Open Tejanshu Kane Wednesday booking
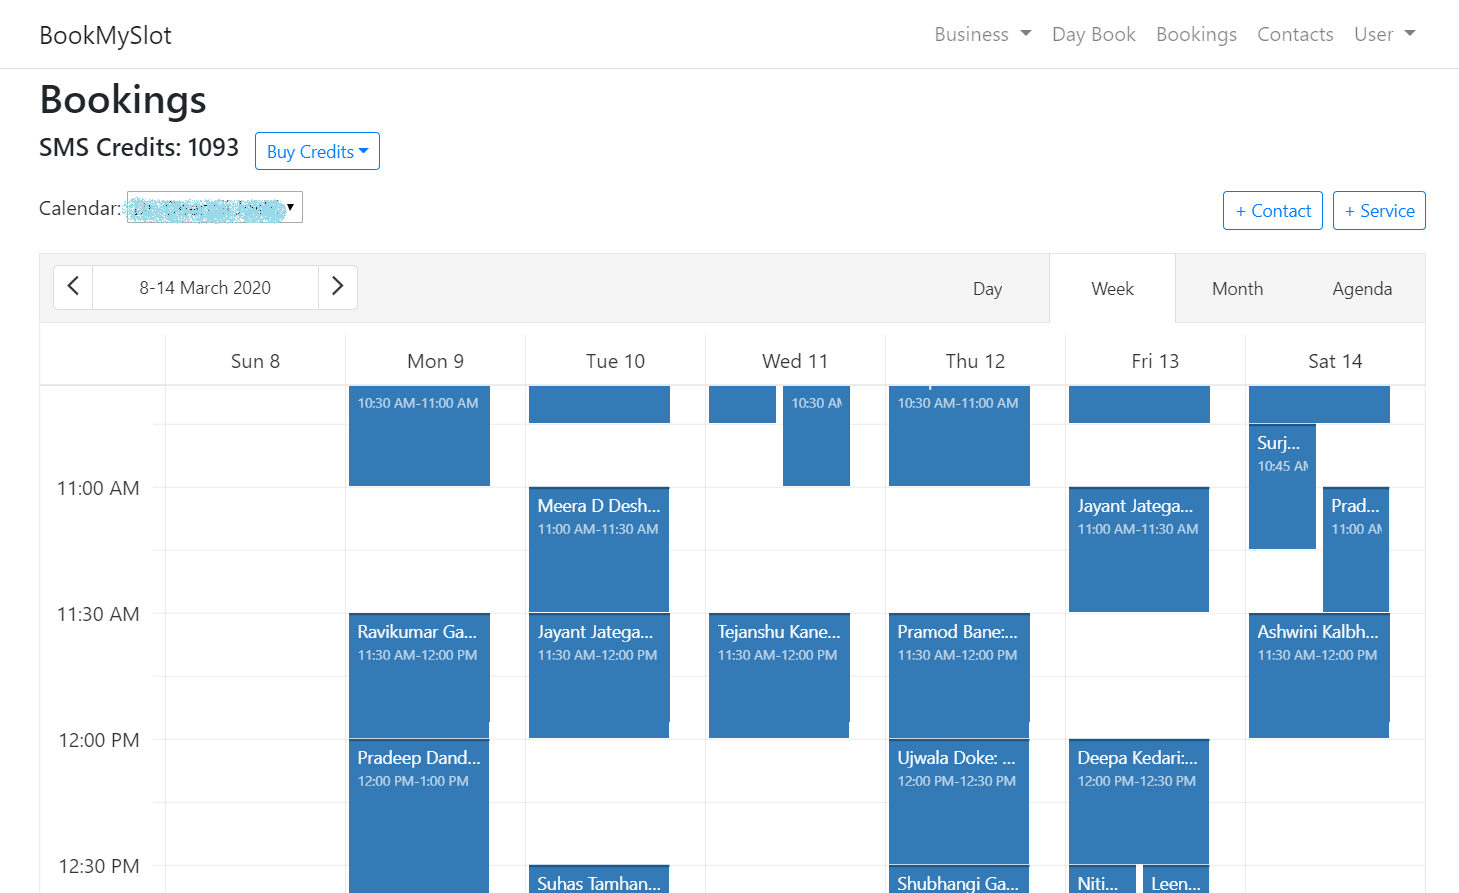Screen dimensions: 1459x893 click(x=778, y=675)
